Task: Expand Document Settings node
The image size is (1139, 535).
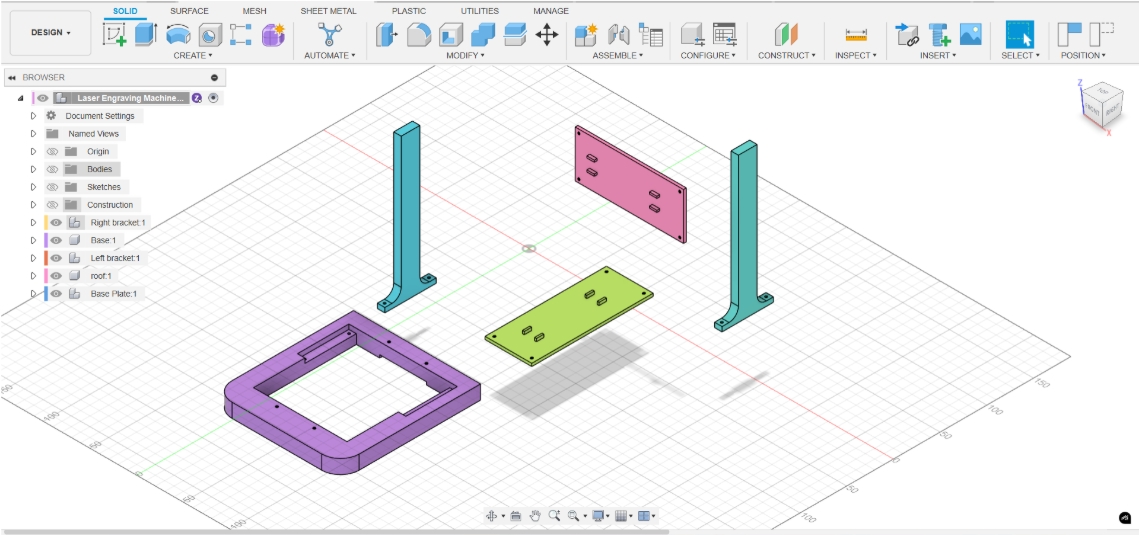Action: (x=33, y=116)
